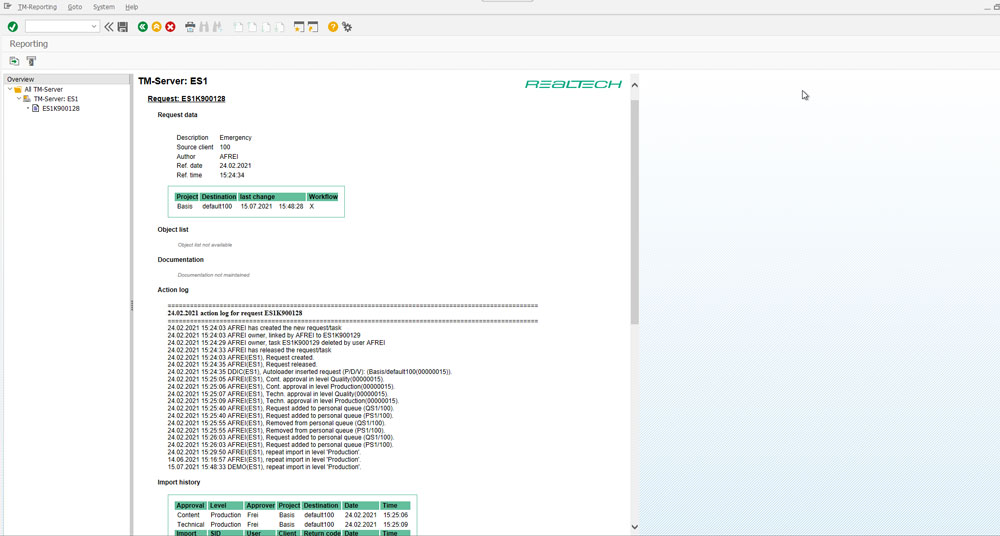Click the Find Next binoculars icon
1000x536 pixels.
pos(217,27)
